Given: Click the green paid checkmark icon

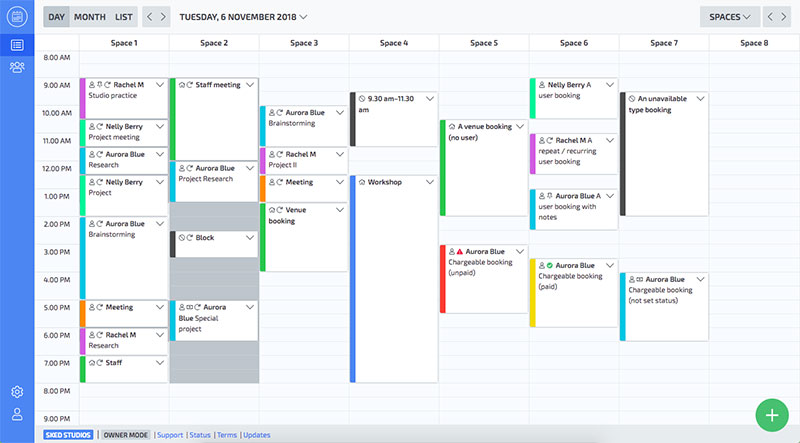Looking at the screenshot, I should pyautogui.click(x=549, y=265).
